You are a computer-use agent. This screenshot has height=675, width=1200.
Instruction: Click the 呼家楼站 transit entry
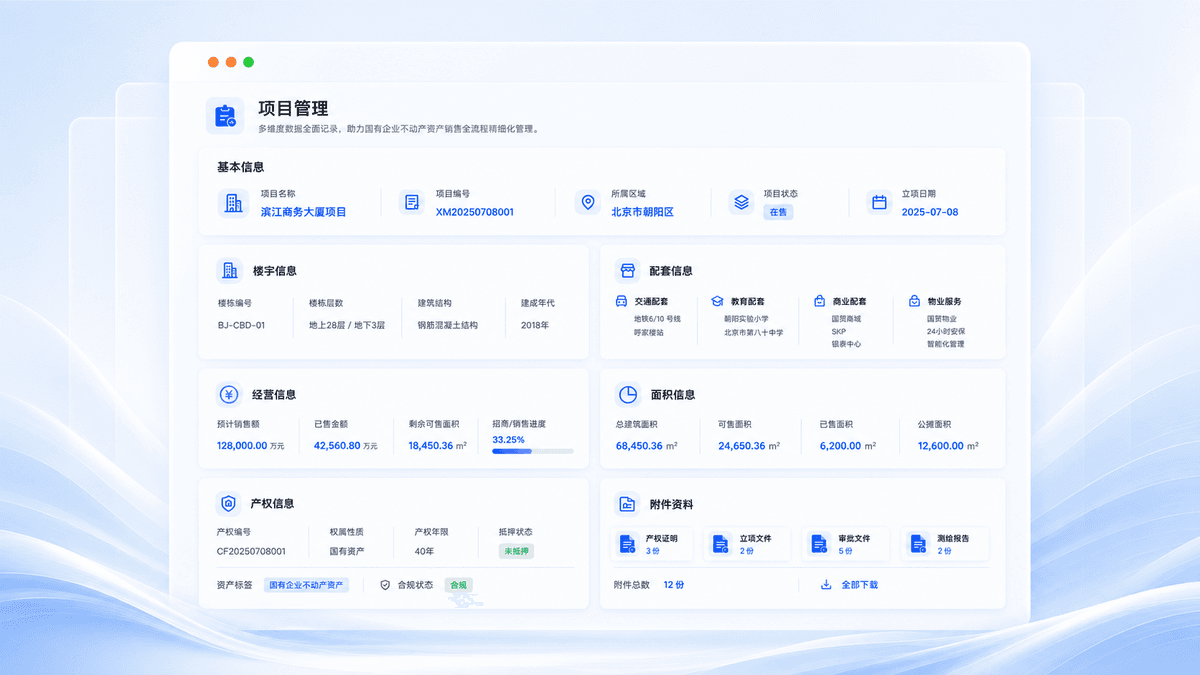[x=649, y=332]
